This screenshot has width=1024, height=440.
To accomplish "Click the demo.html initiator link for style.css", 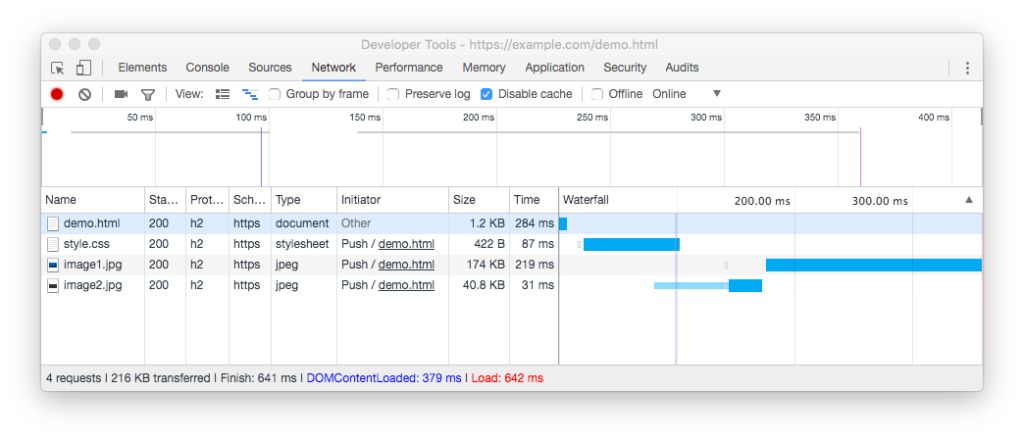I will (406, 244).
